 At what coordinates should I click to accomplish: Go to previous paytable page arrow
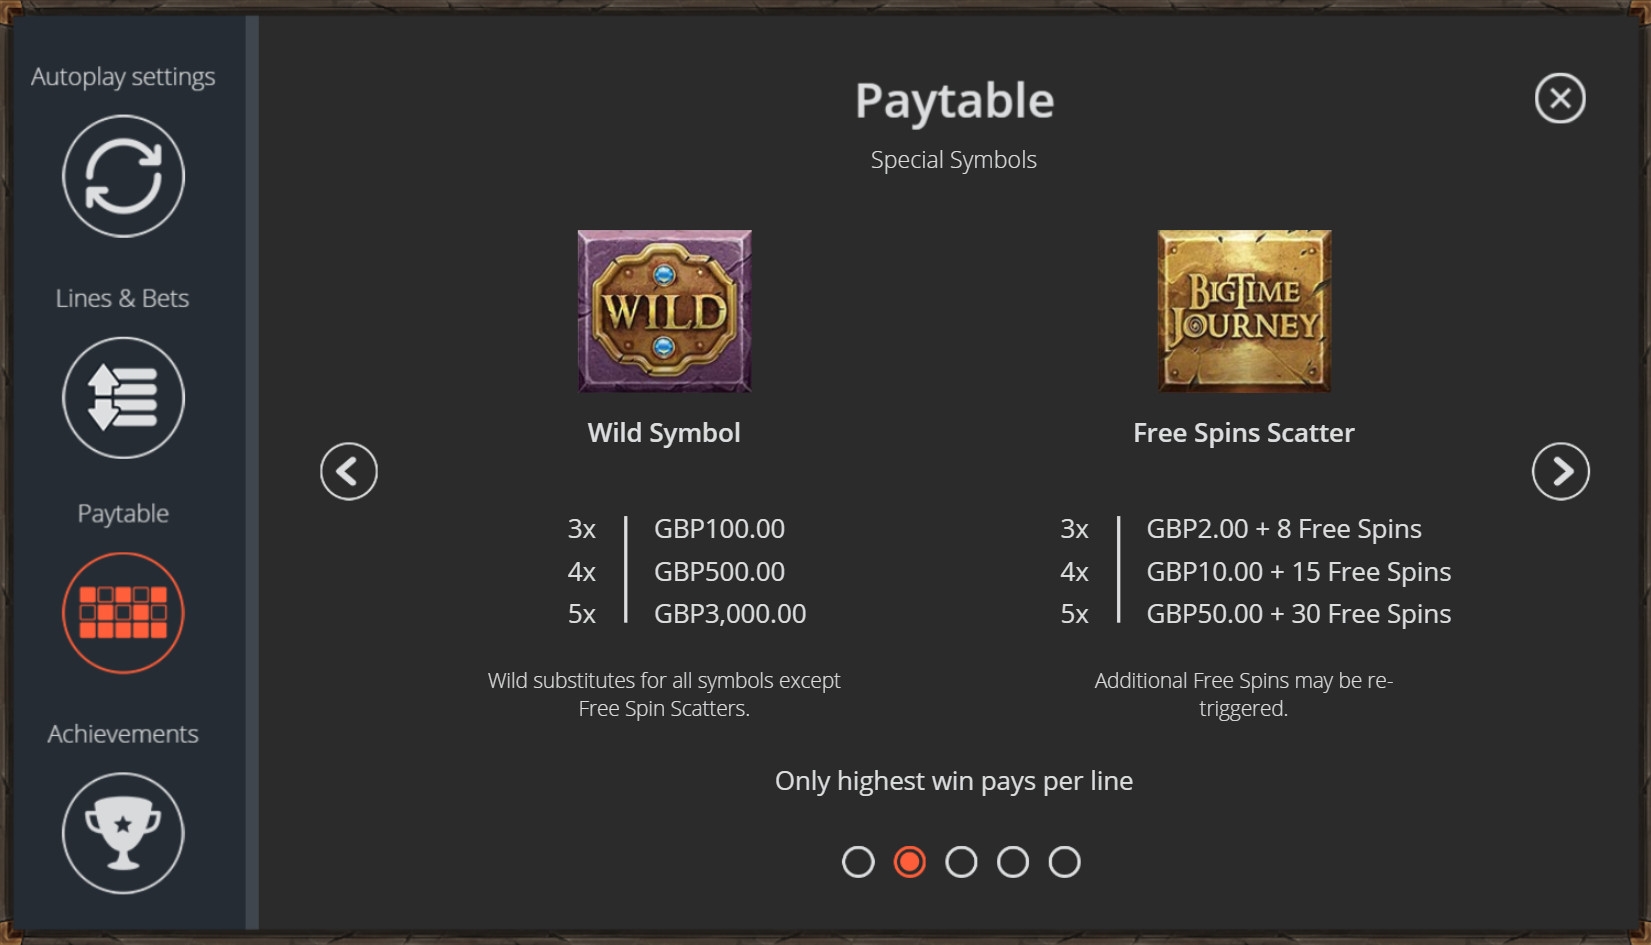[x=349, y=471]
